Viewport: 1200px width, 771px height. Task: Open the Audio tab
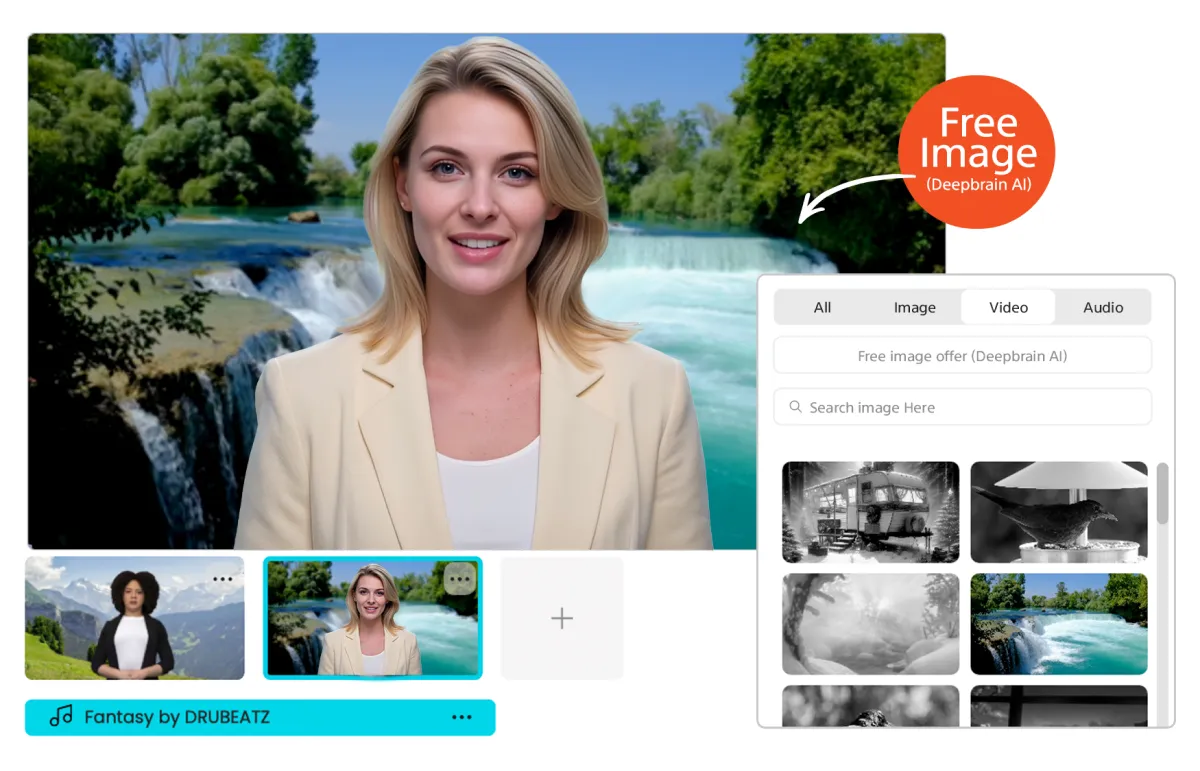1103,307
